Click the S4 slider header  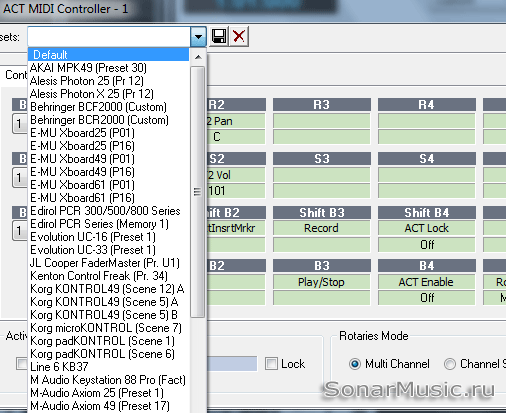[427, 159]
